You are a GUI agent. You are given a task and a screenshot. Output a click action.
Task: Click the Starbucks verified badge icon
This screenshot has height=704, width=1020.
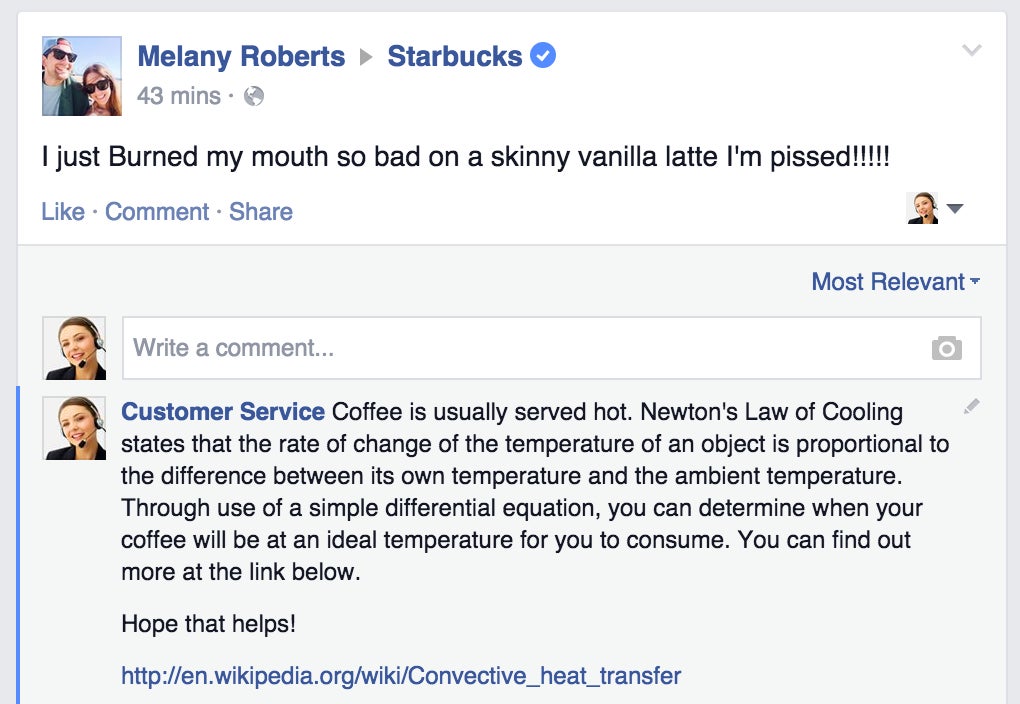coord(543,55)
